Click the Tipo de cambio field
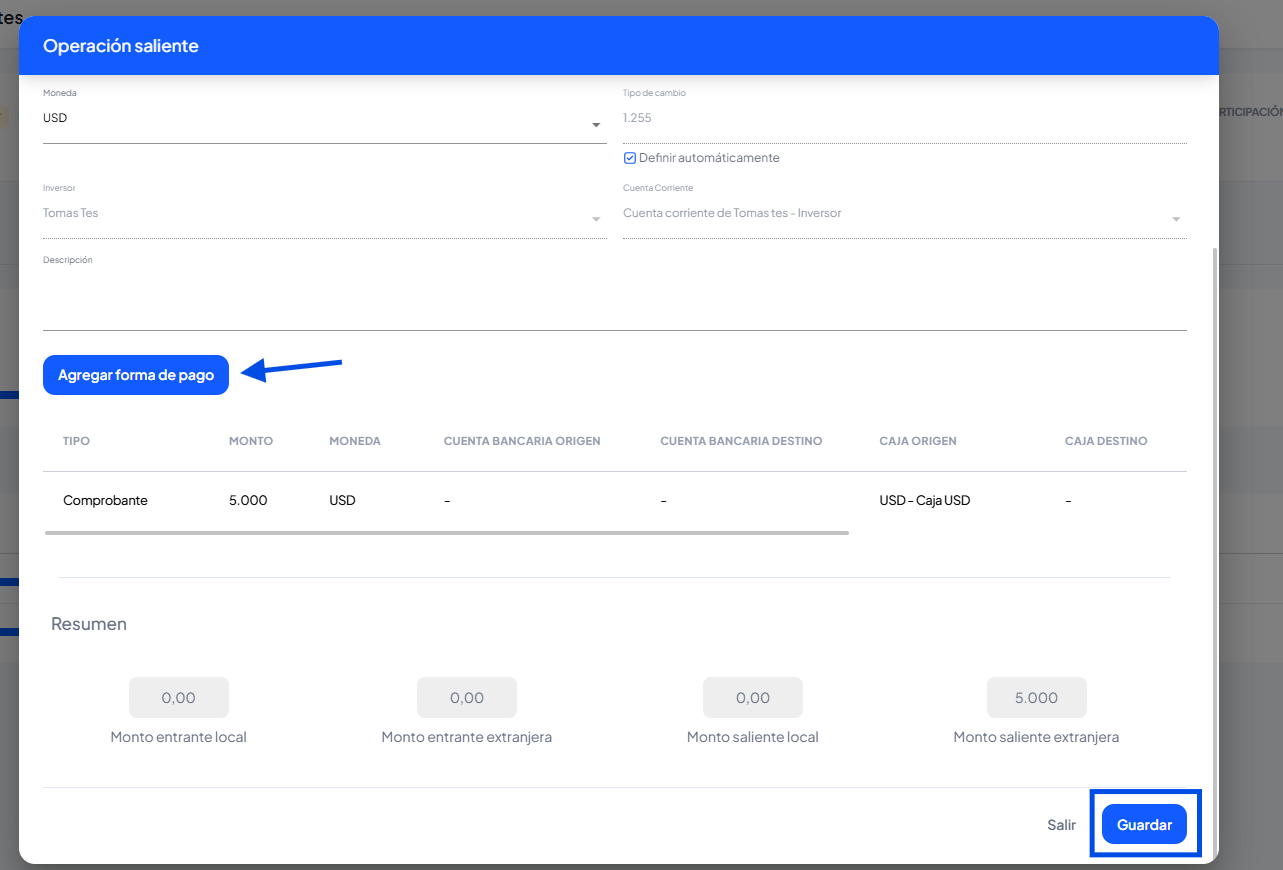This screenshot has width=1283, height=870. (x=903, y=118)
